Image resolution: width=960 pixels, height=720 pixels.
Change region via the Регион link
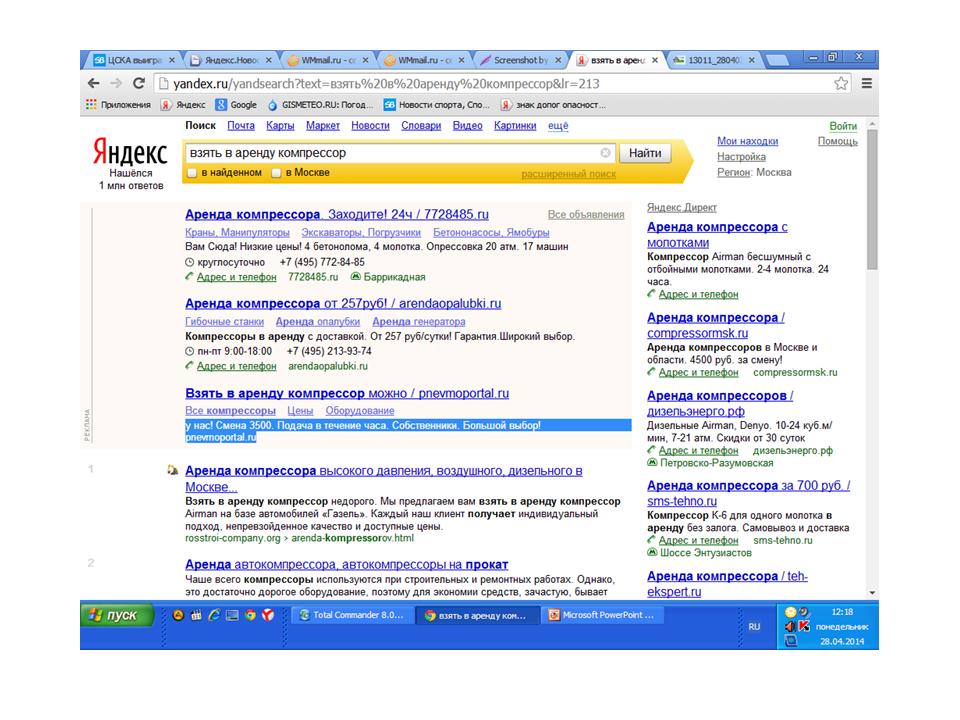[733, 173]
